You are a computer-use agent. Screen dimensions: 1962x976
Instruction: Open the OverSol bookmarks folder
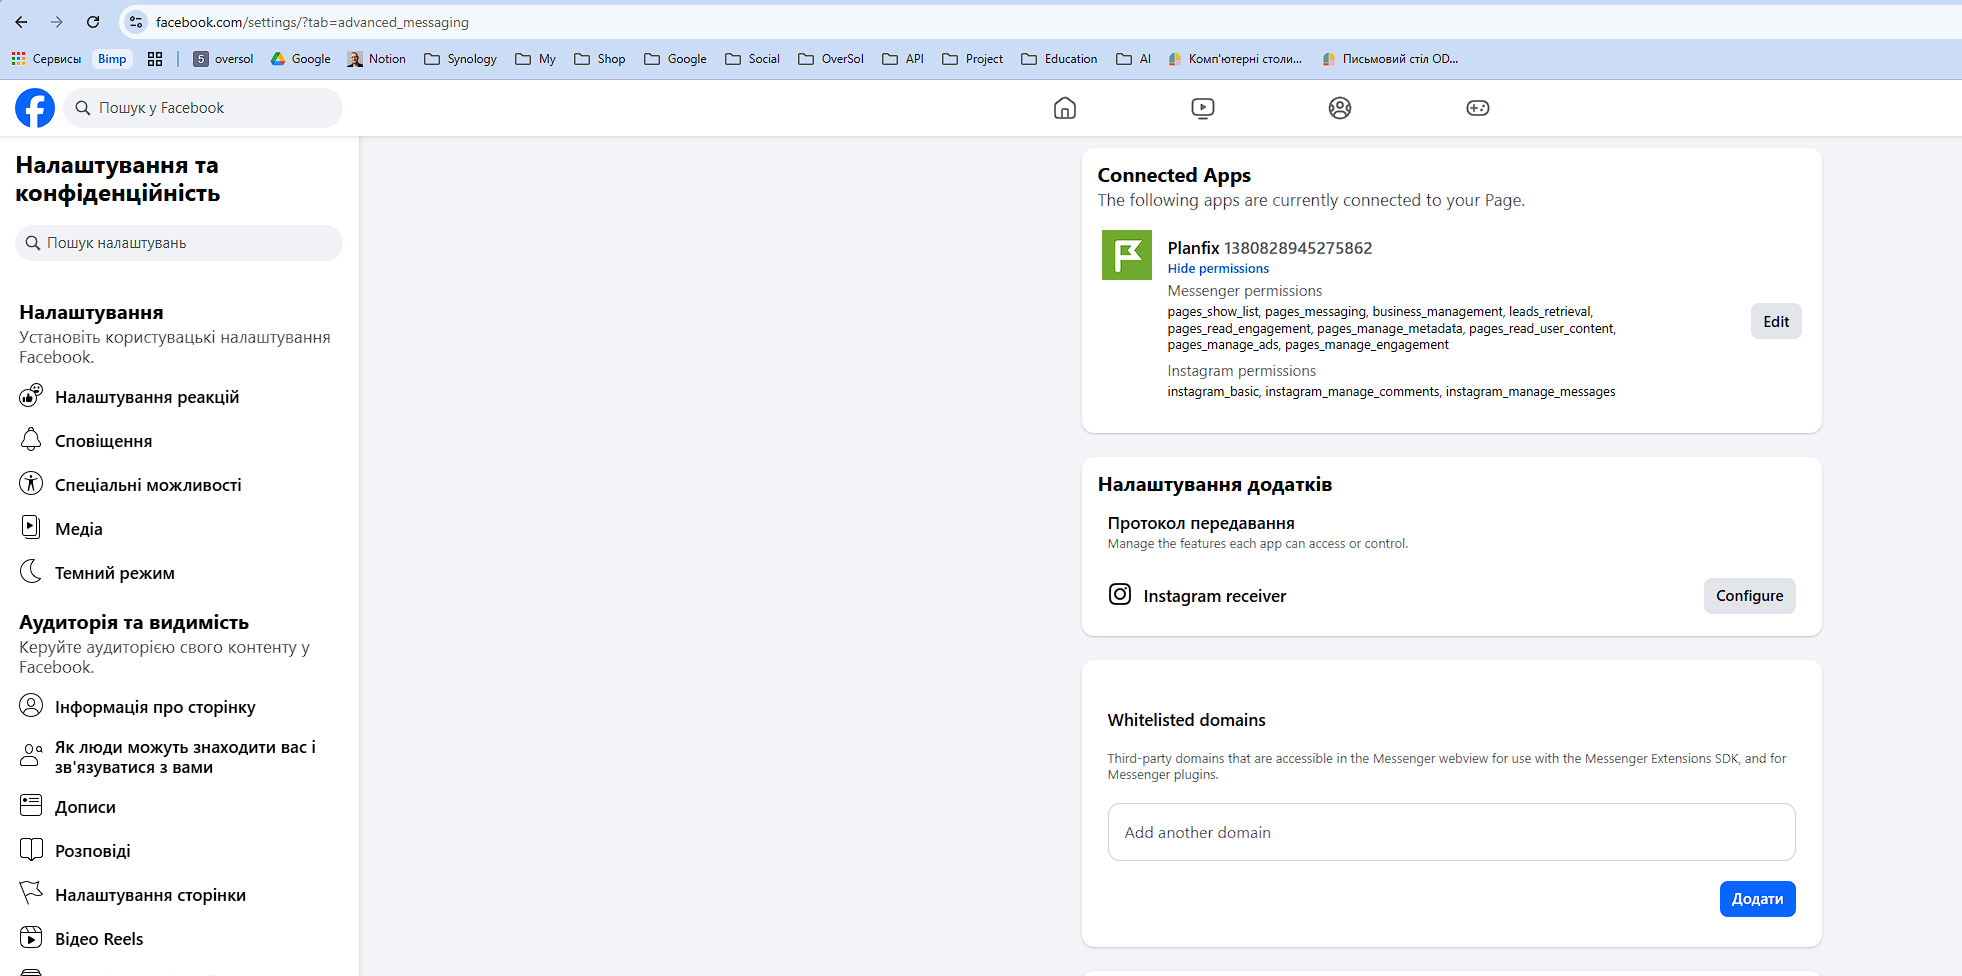pos(830,59)
